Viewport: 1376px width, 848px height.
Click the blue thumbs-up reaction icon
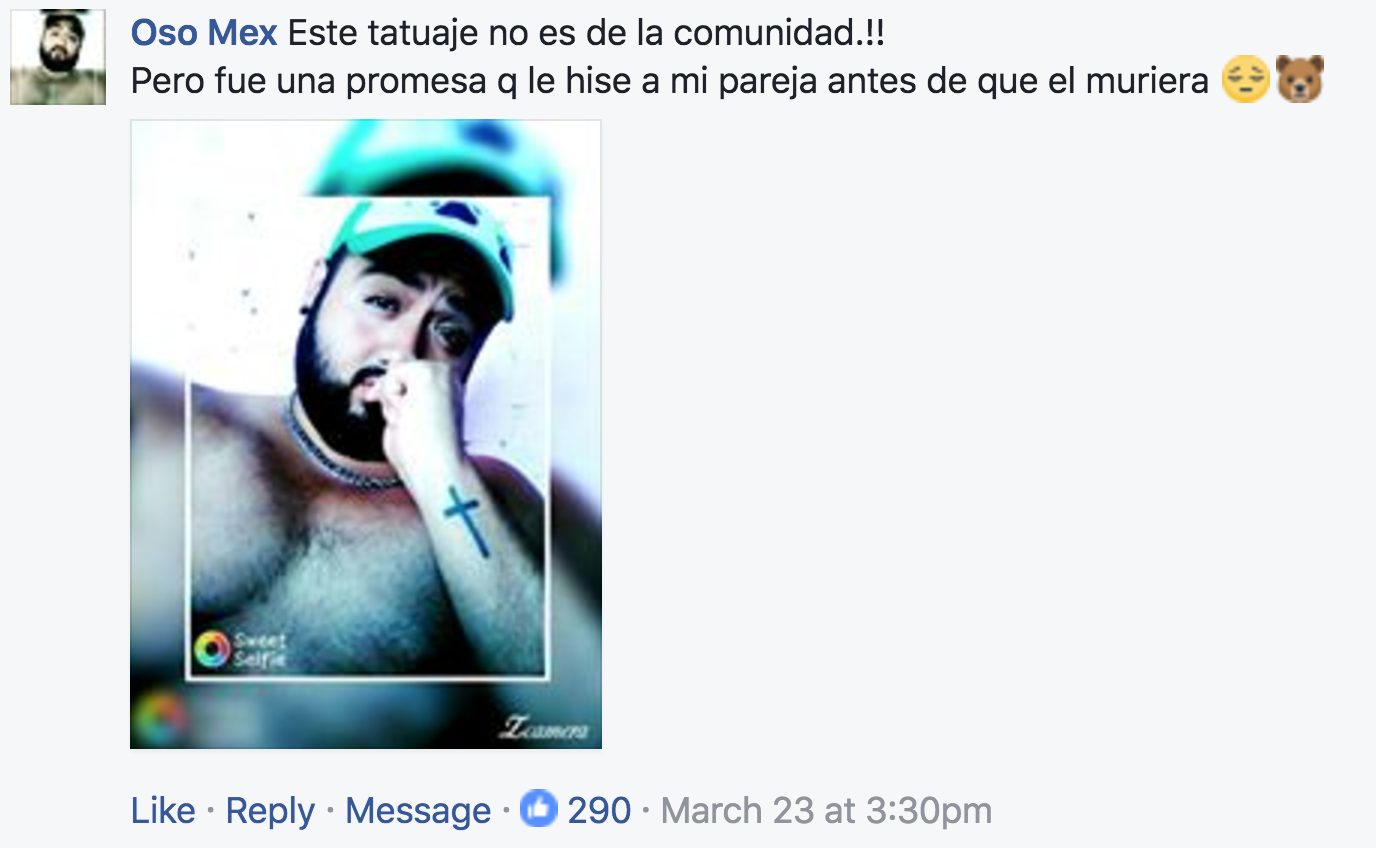[538, 809]
